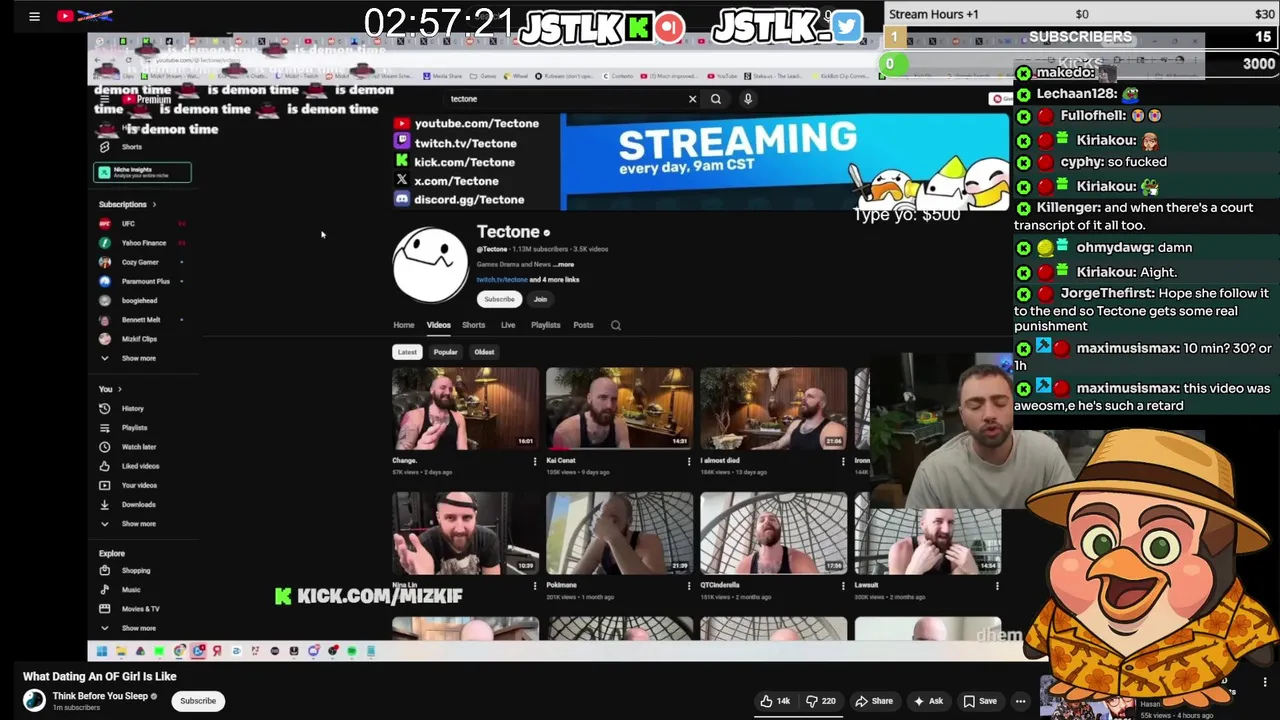Click the channel search magnifier icon
This screenshot has width=1280, height=720.
pos(616,325)
